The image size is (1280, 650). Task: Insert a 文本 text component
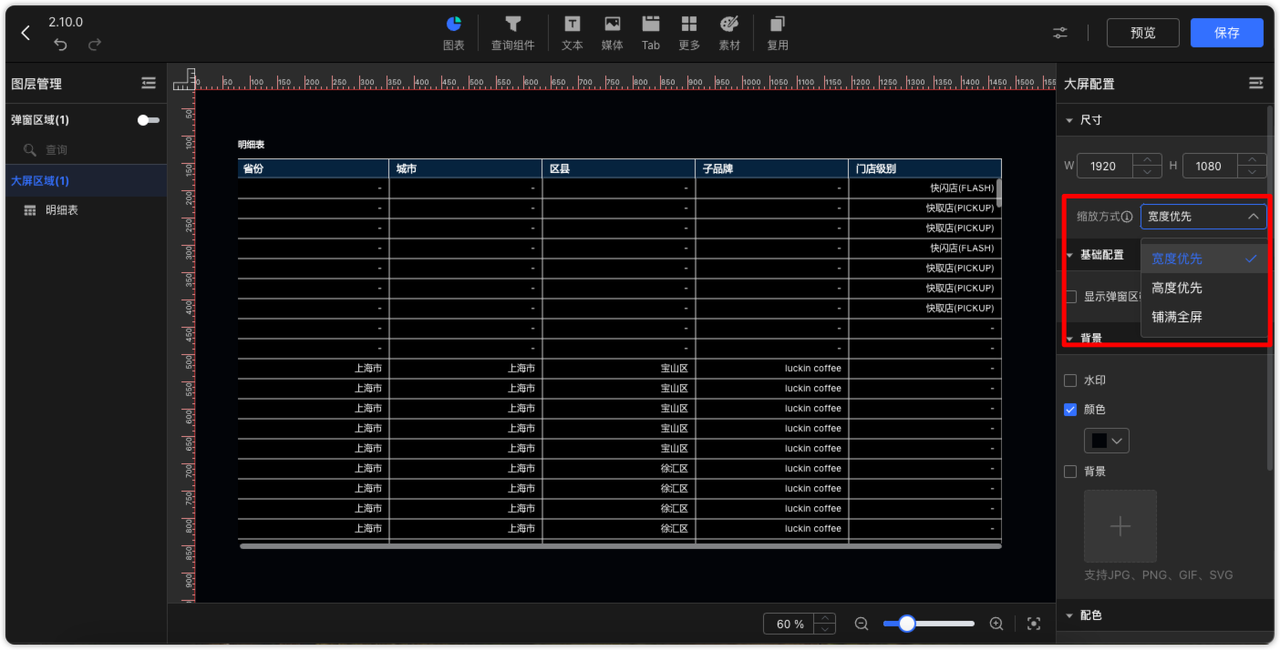tap(572, 32)
